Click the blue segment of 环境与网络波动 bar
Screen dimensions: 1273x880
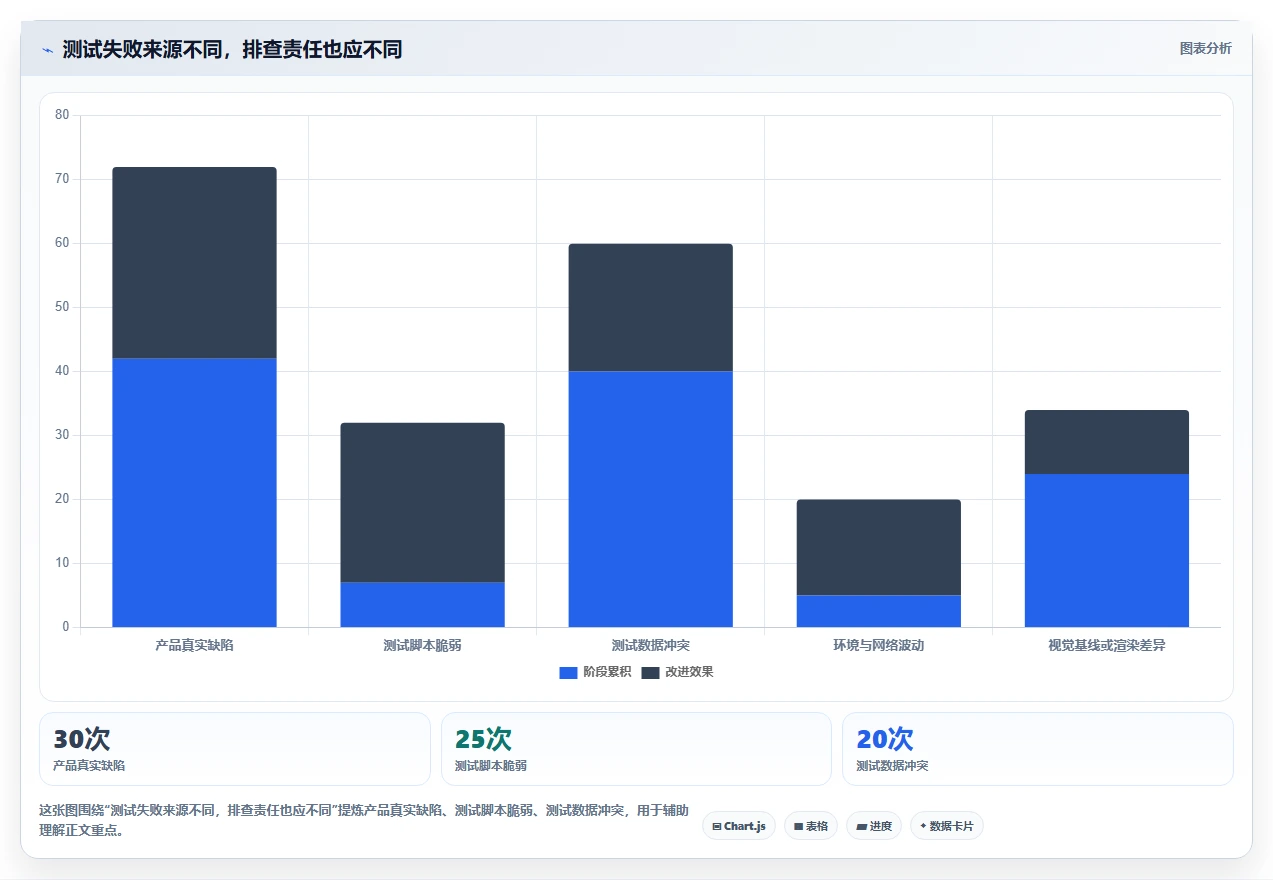pos(878,611)
